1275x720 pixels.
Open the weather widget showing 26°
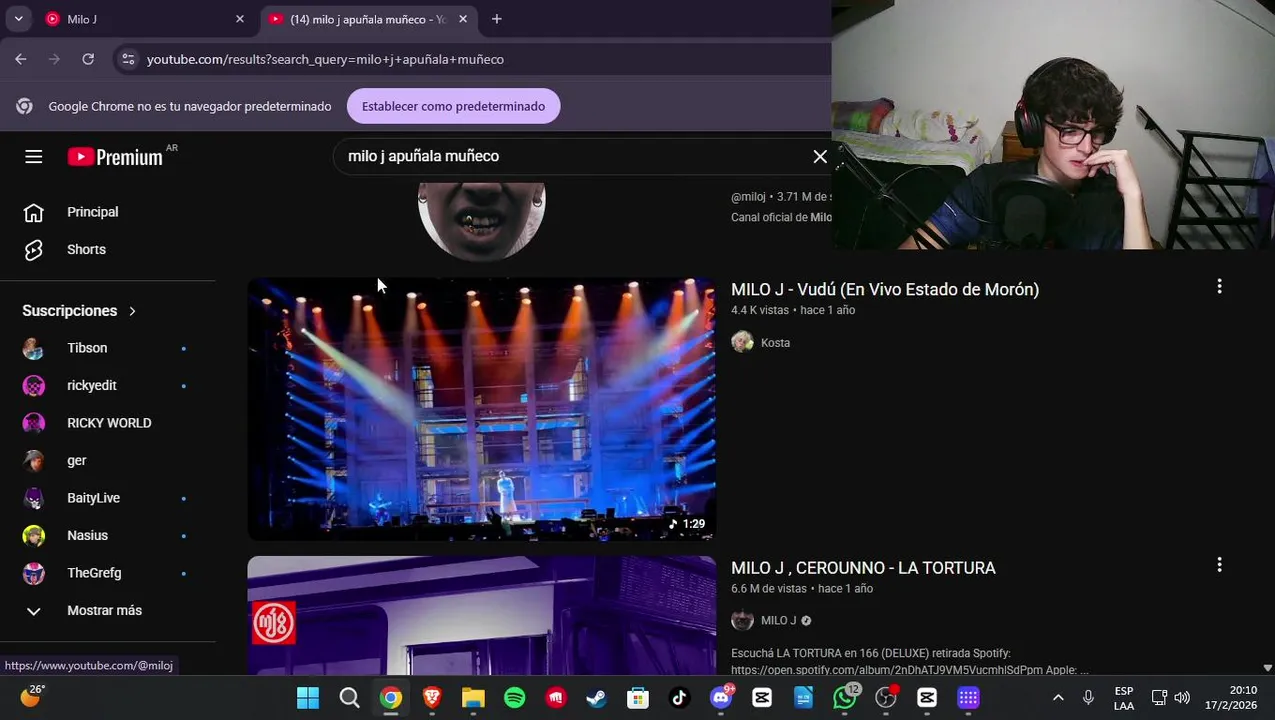(32, 696)
